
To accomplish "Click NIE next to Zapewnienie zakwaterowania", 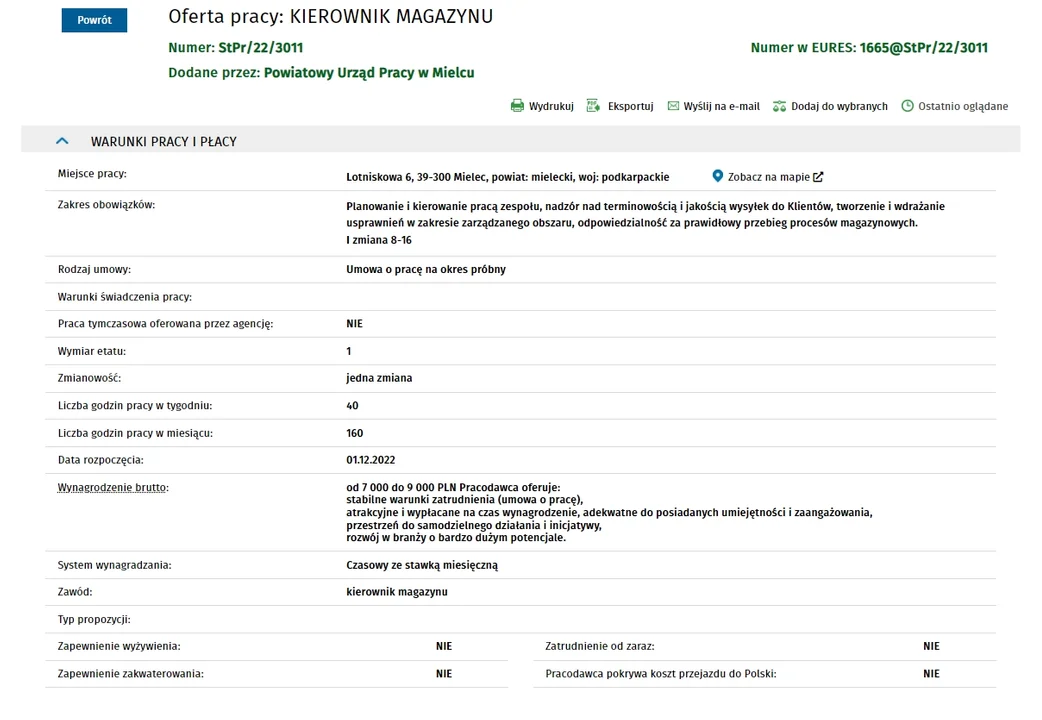I will click(444, 673).
